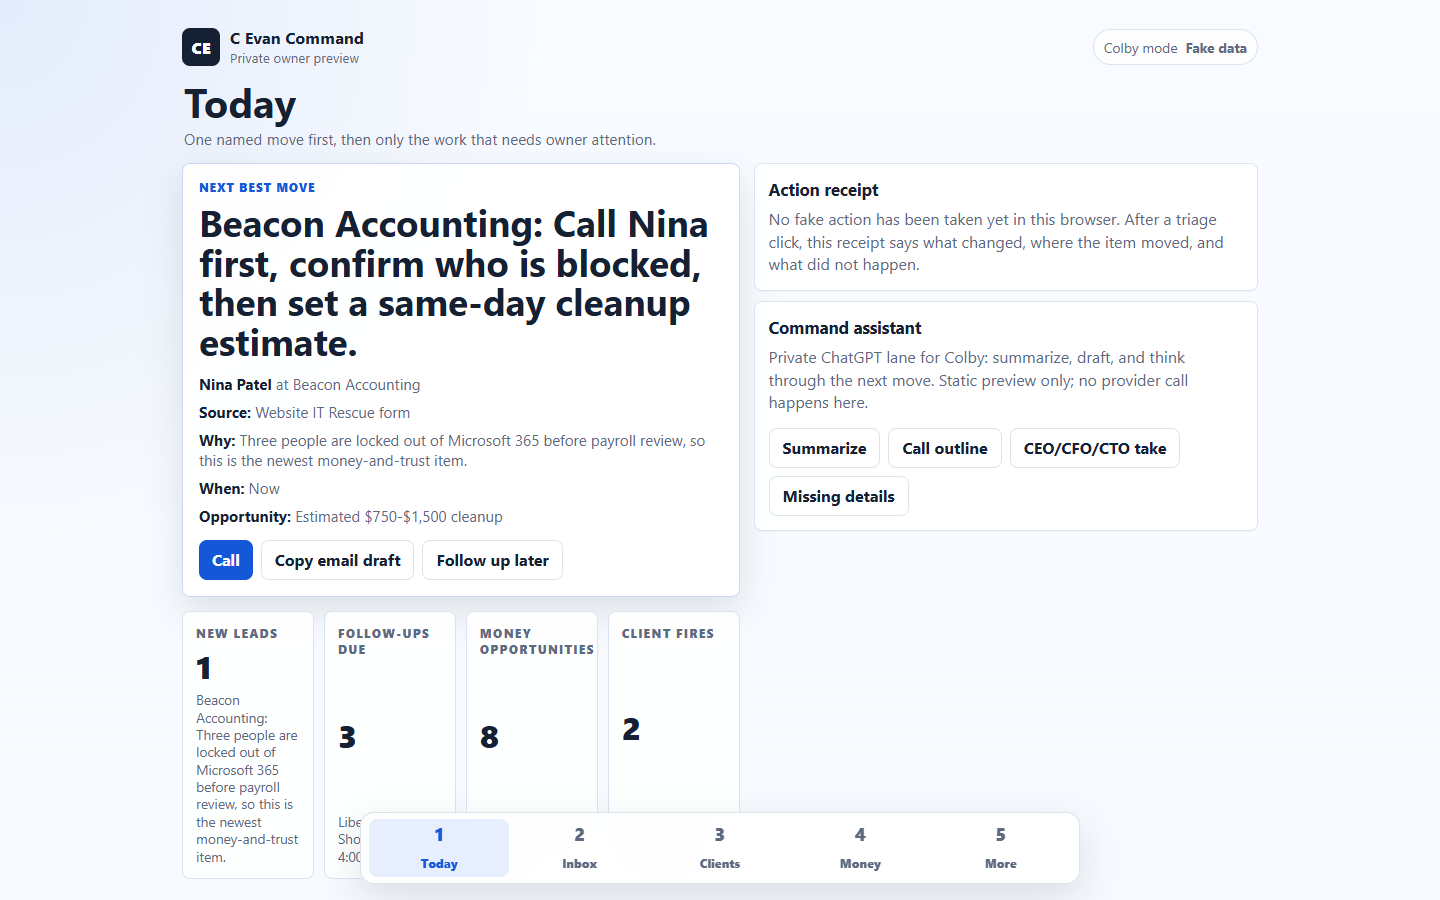1440x900 pixels.
Task: Open the Clients tab
Action: [x=720, y=848]
